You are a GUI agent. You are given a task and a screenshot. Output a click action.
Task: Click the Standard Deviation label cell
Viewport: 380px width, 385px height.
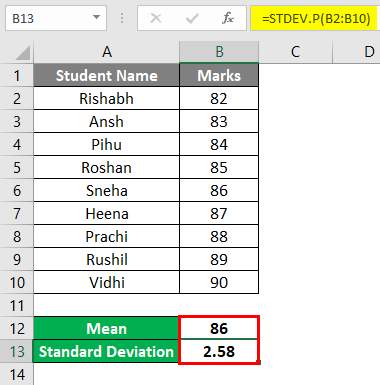(106, 352)
